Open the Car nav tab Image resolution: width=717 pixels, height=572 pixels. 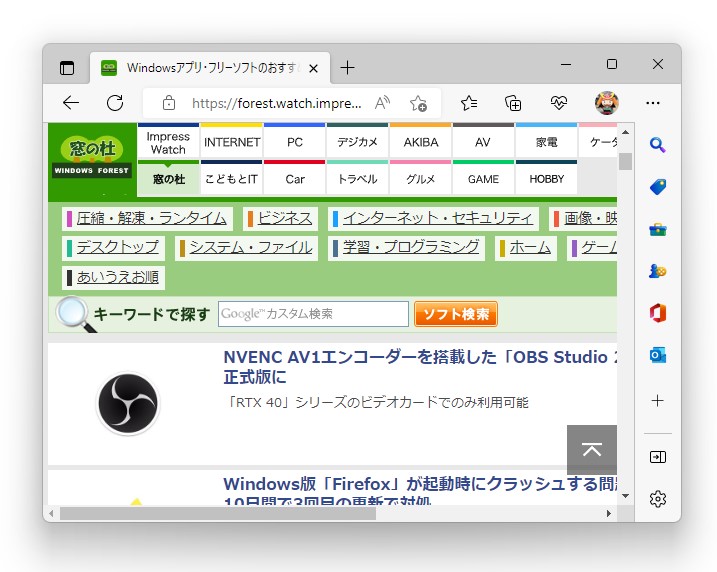tap(295, 179)
